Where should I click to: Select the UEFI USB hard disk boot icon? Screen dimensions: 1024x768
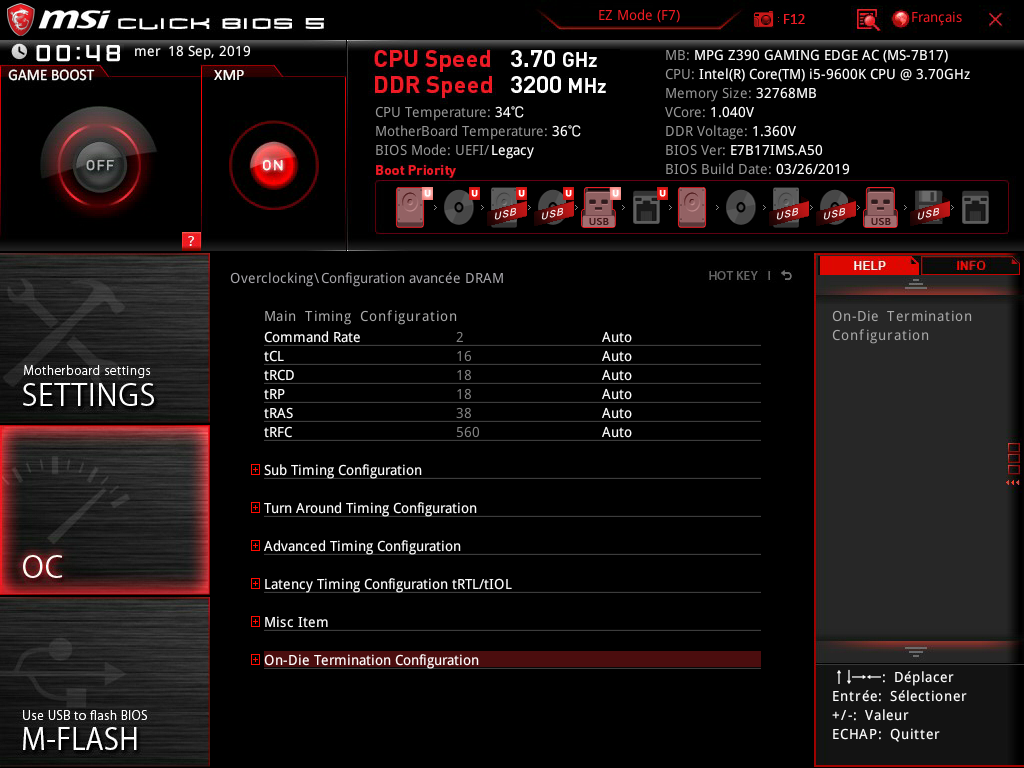[507, 207]
